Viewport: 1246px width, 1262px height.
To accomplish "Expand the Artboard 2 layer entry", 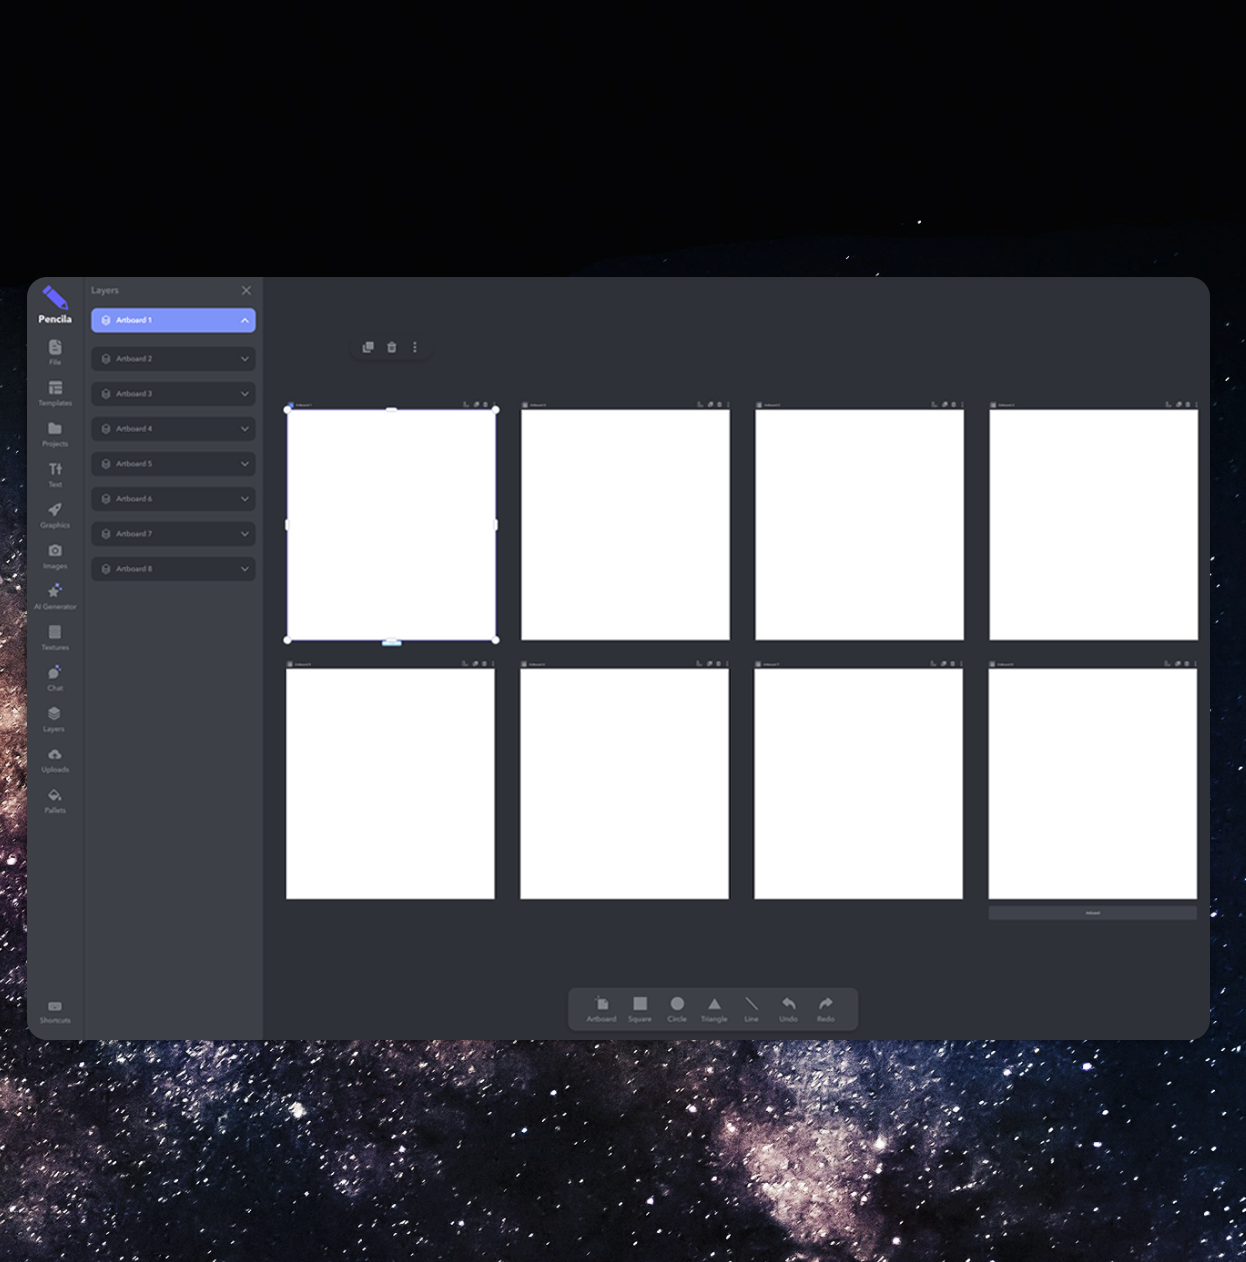I will (x=244, y=358).
